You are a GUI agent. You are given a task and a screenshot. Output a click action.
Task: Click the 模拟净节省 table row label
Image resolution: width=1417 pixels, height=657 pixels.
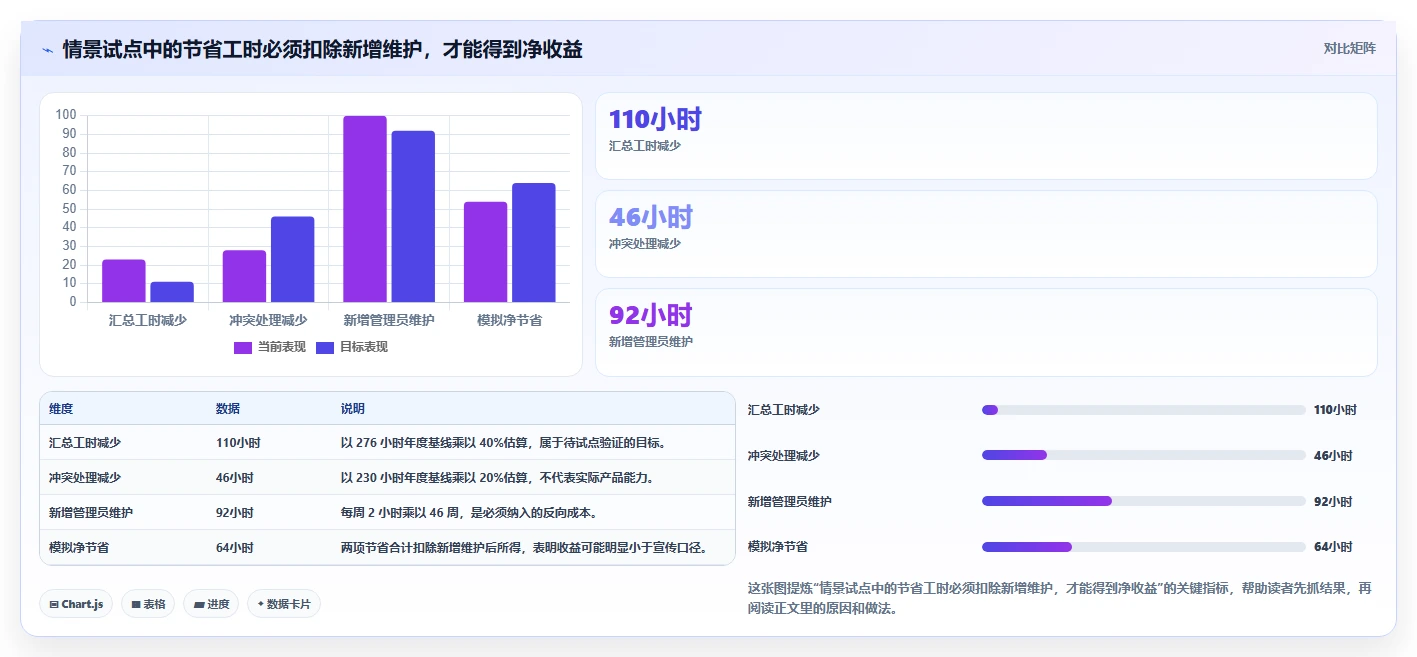[79, 547]
